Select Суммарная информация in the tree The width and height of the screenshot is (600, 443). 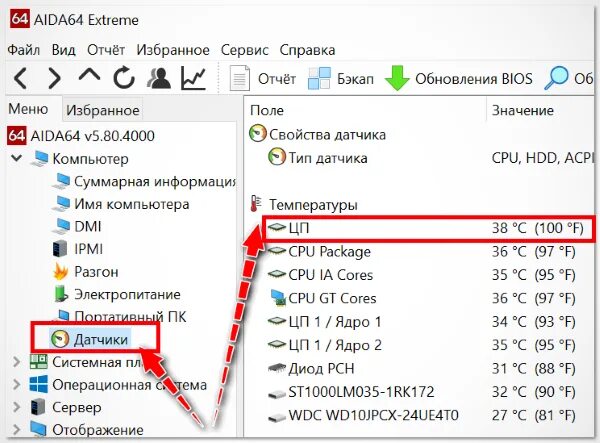[x=155, y=181]
